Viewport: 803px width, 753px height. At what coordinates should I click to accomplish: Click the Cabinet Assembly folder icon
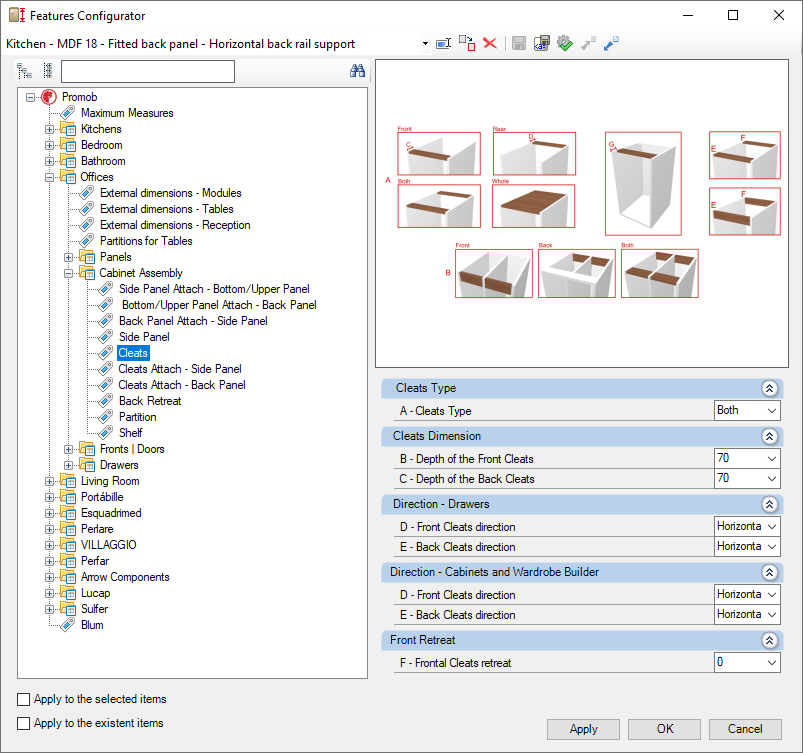tap(87, 273)
